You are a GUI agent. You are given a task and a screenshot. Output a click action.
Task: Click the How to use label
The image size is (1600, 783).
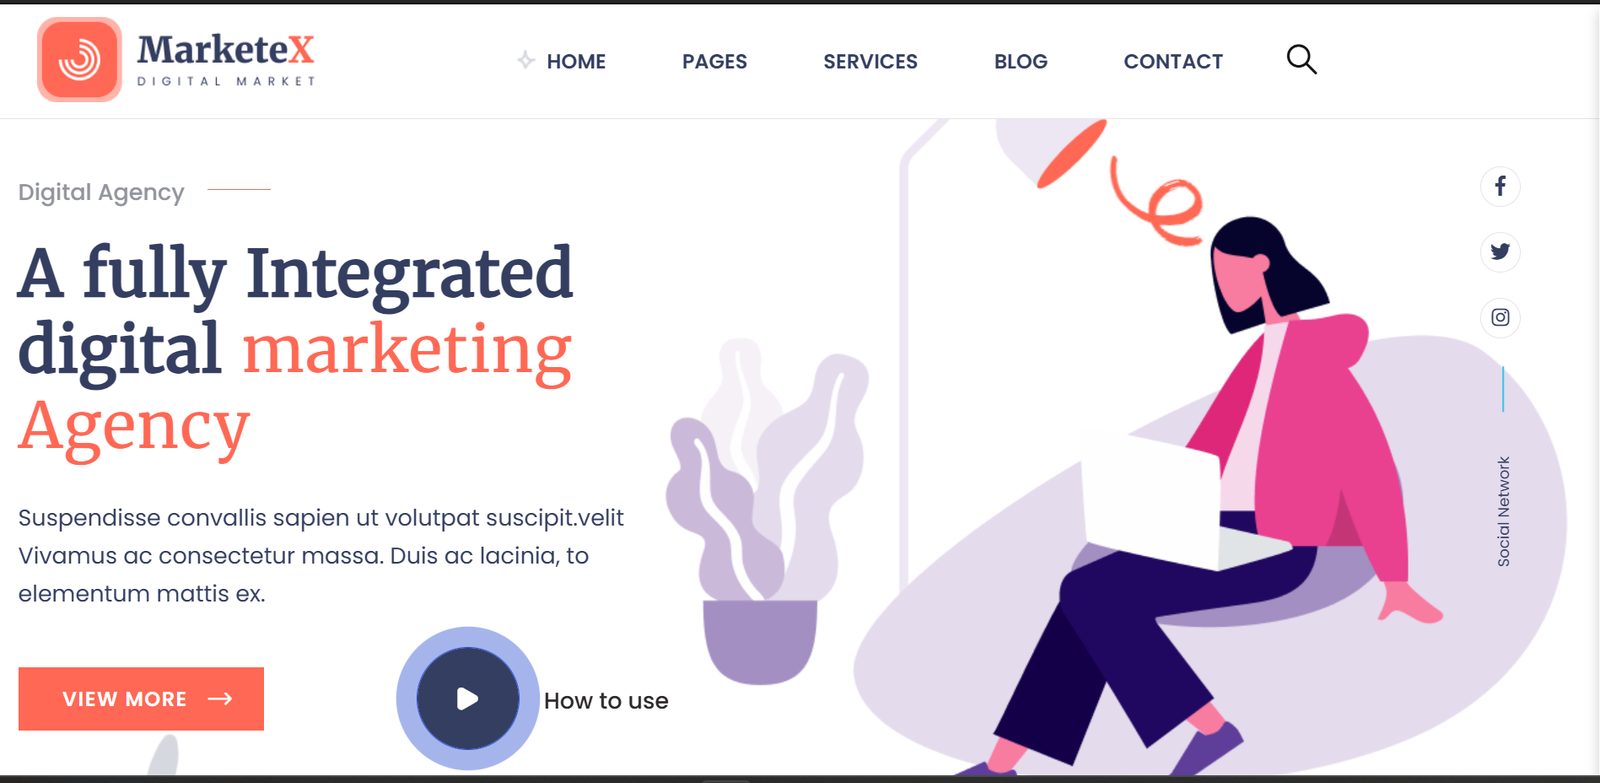tap(606, 701)
